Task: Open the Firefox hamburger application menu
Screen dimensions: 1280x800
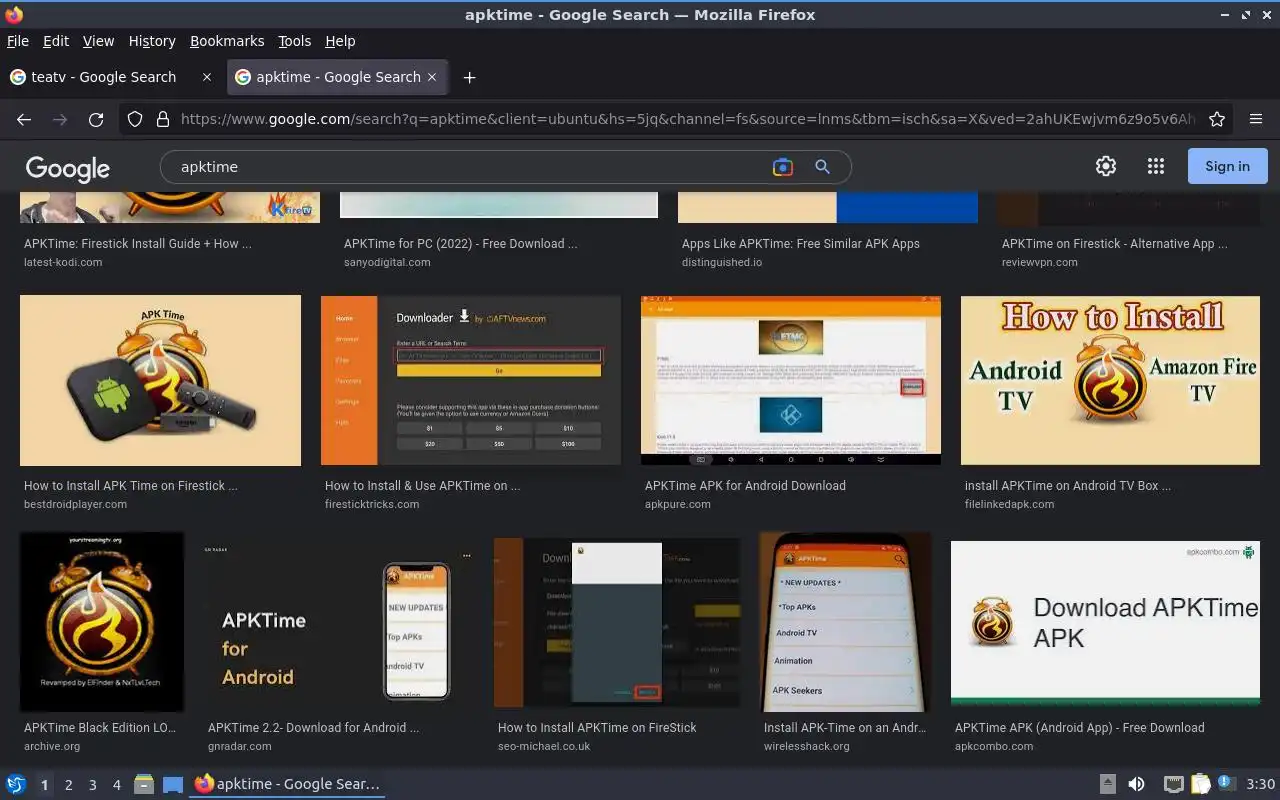Action: [x=1256, y=119]
